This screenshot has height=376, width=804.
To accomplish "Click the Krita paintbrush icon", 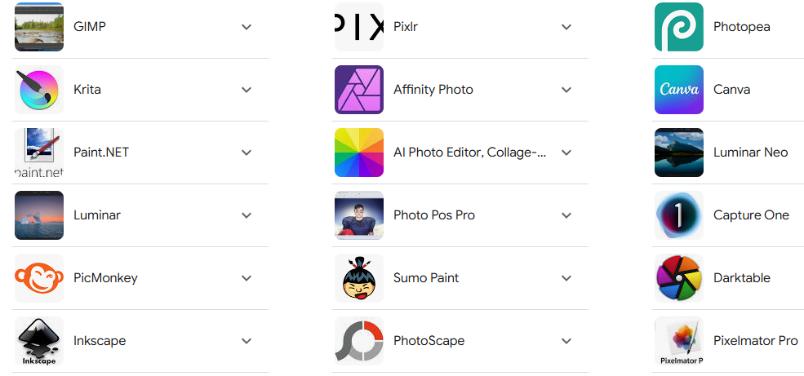I will coord(39,89).
